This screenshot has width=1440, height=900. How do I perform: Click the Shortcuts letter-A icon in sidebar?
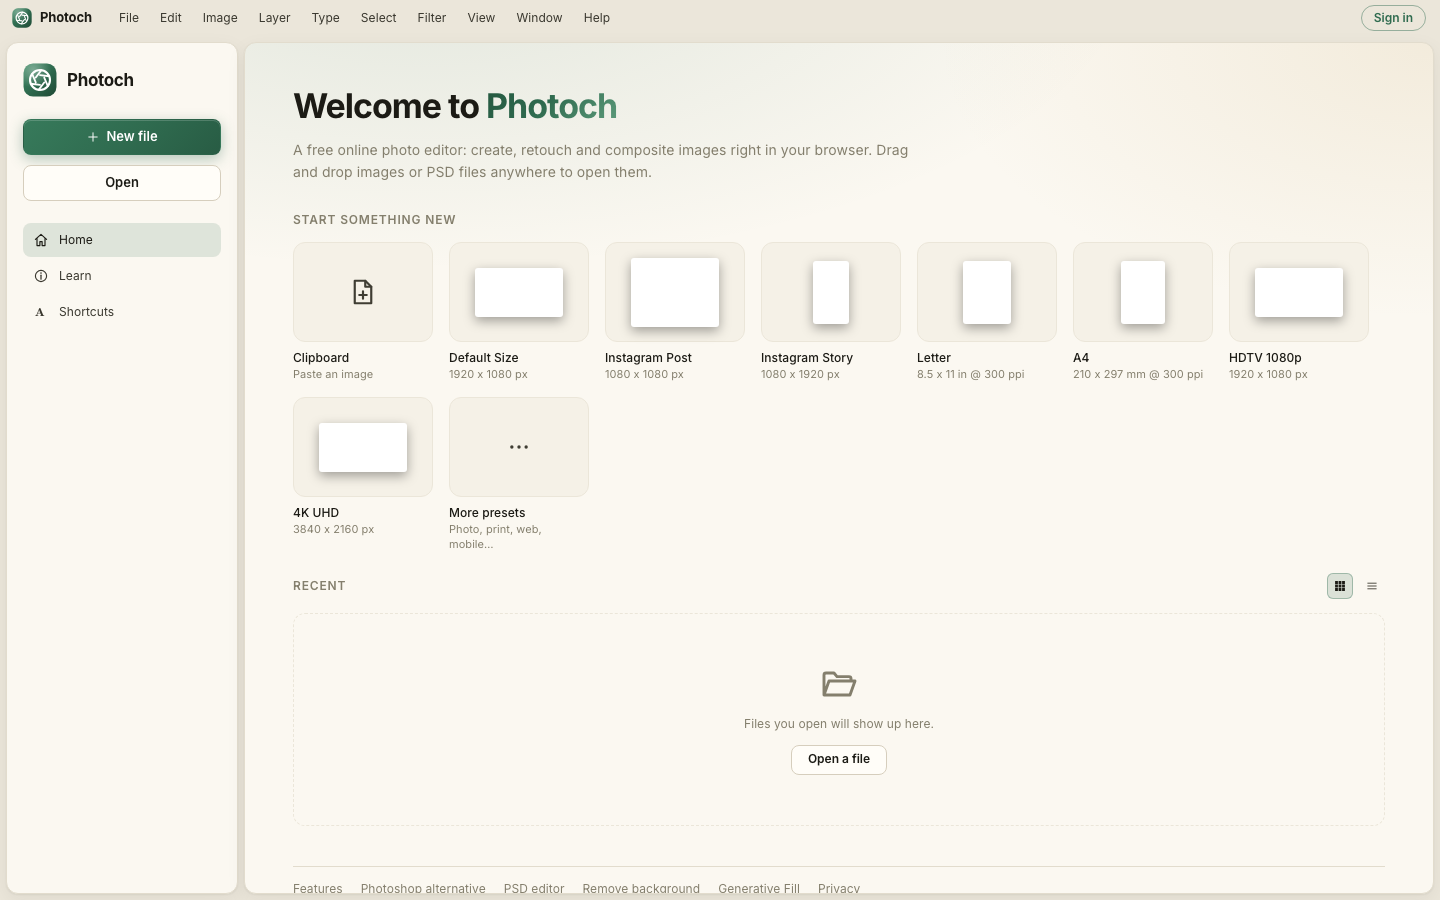41,312
